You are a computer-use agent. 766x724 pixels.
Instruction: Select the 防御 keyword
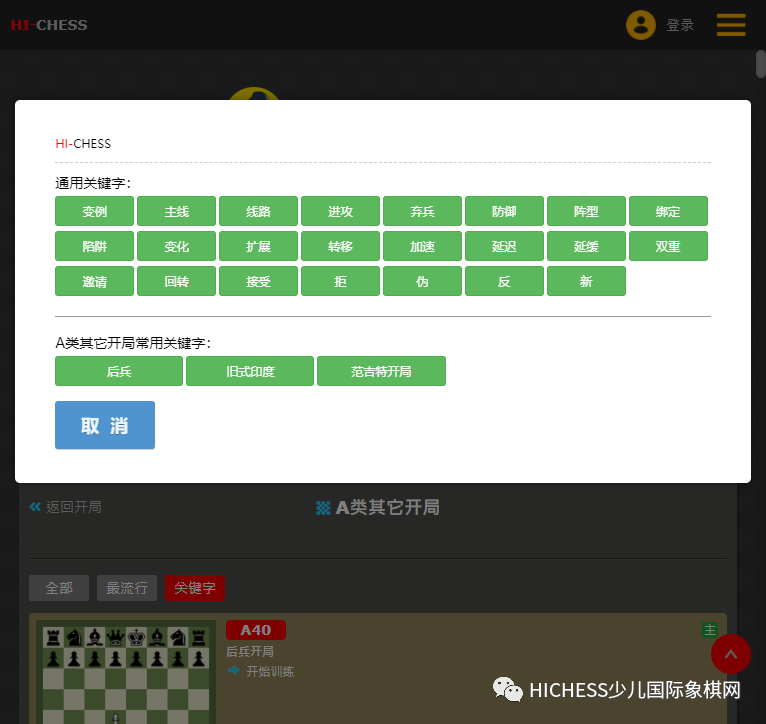point(504,211)
